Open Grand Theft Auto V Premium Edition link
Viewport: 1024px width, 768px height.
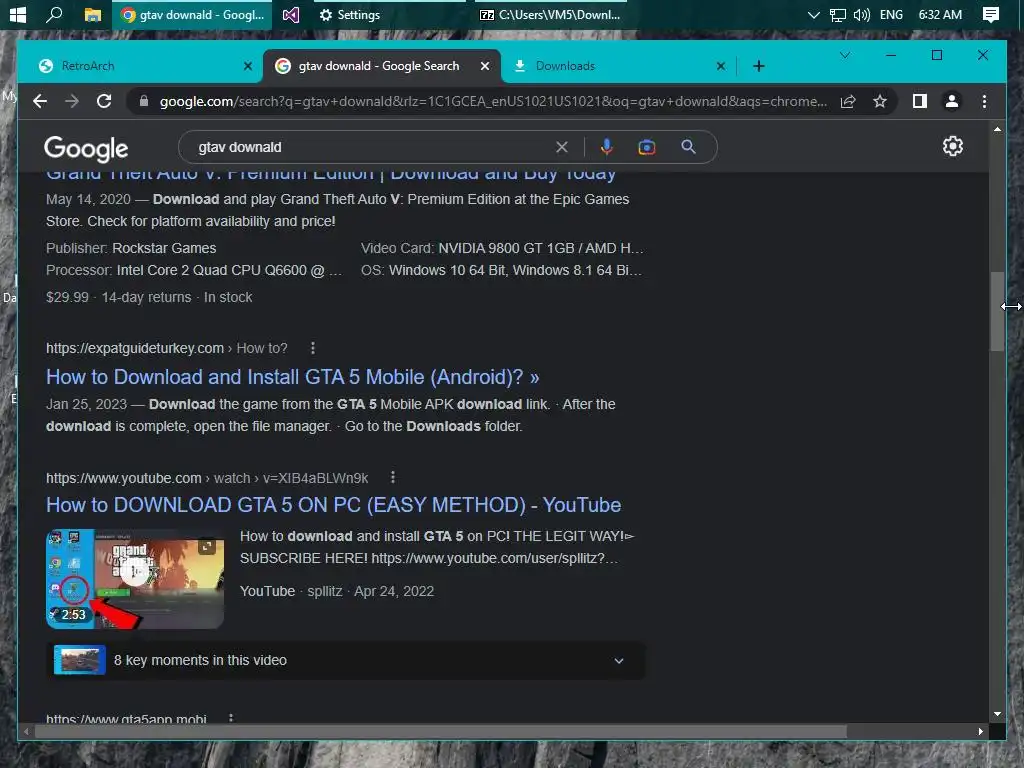(331, 175)
